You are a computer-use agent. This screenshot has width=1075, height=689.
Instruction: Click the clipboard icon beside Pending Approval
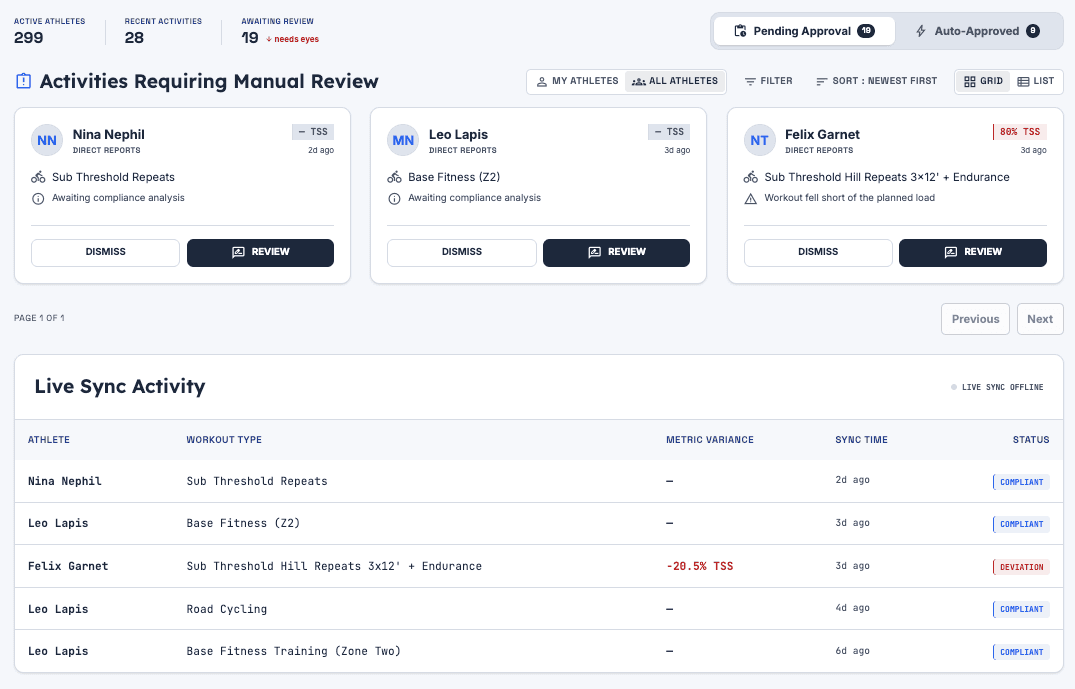pos(740,31)
